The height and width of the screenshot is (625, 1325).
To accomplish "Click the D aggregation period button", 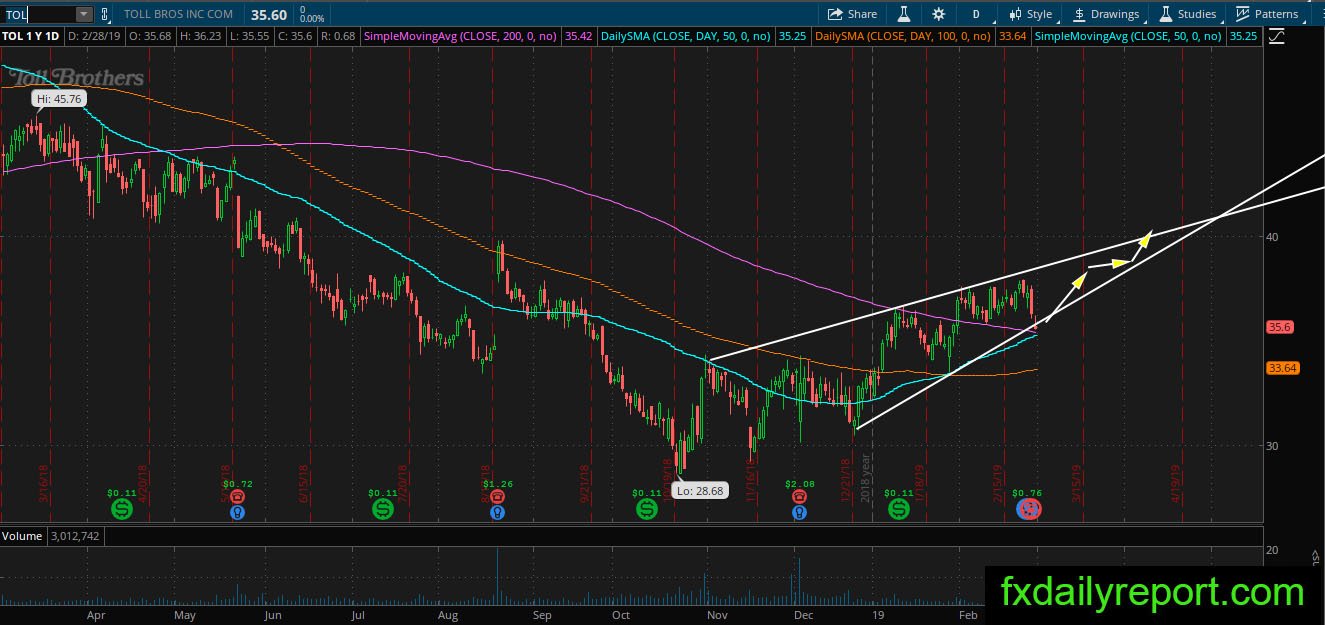I will tap(976, 14).
